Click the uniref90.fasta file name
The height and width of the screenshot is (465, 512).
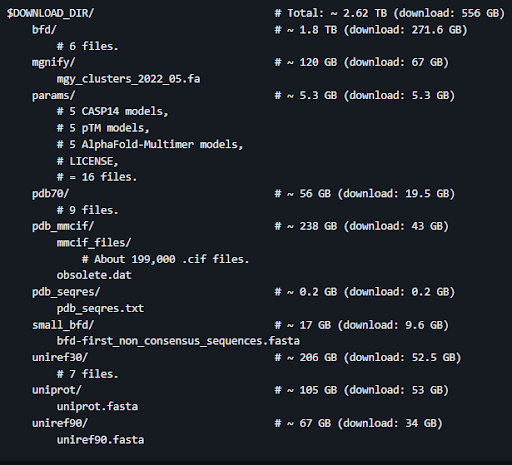click(x=100, y=440)
